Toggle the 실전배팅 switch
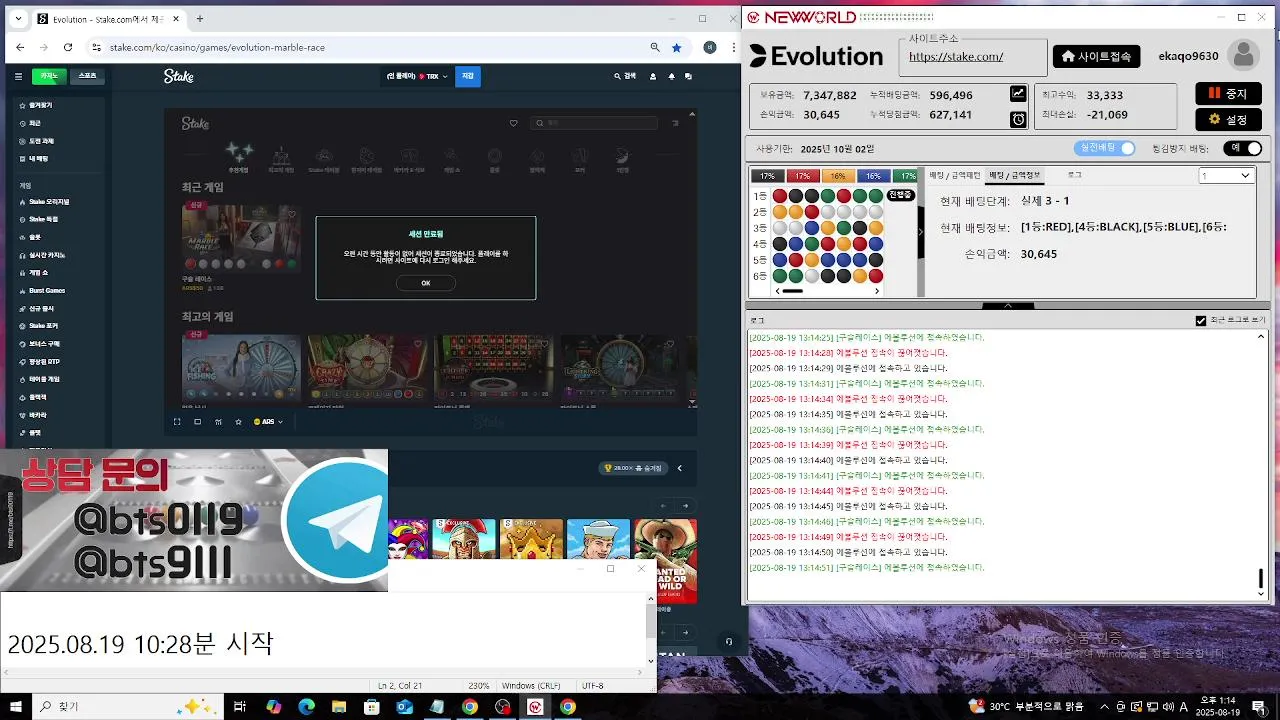The image size is (1280, 720). pyautogui.click(x=1105, y=148)
